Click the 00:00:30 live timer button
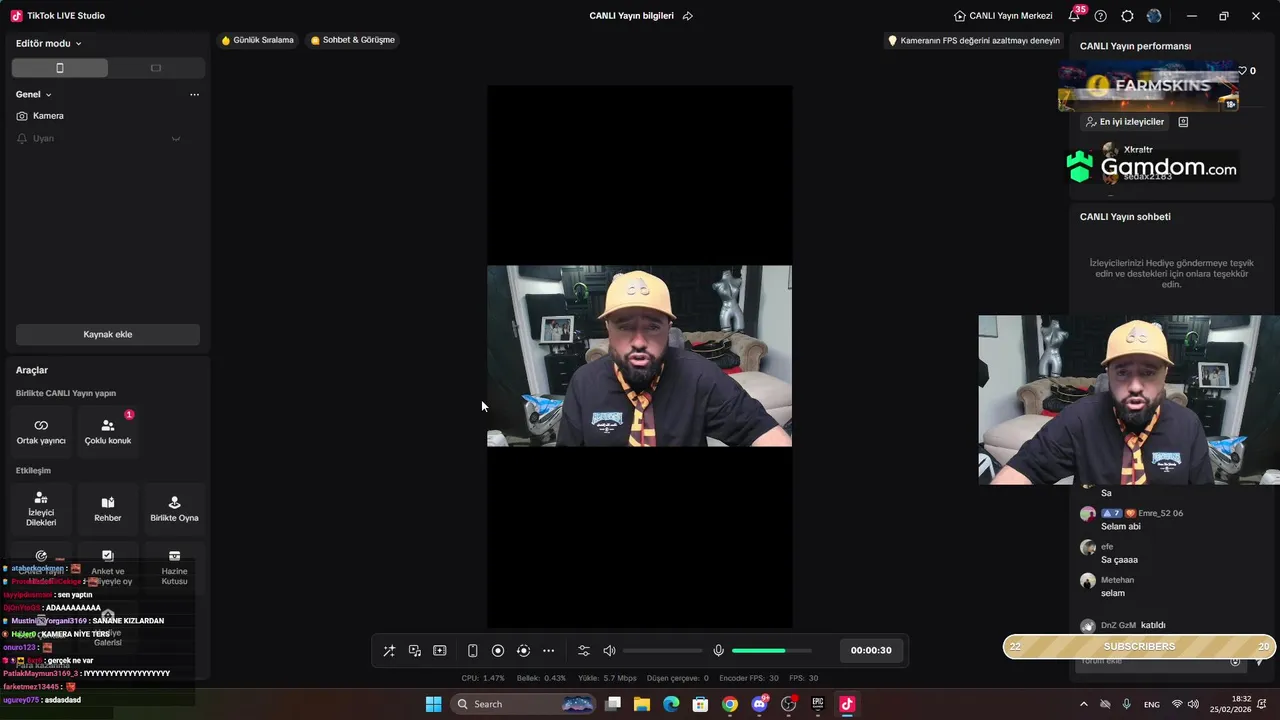The image size is (1280, 720). click(x=871, y=650)
